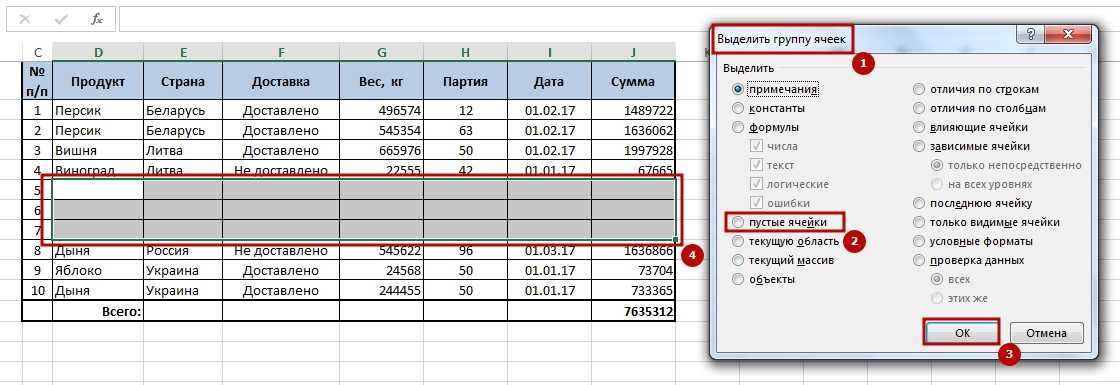Click date cell 01.03.17
This screenshot has width=1120, height=385.
(550, 251)
